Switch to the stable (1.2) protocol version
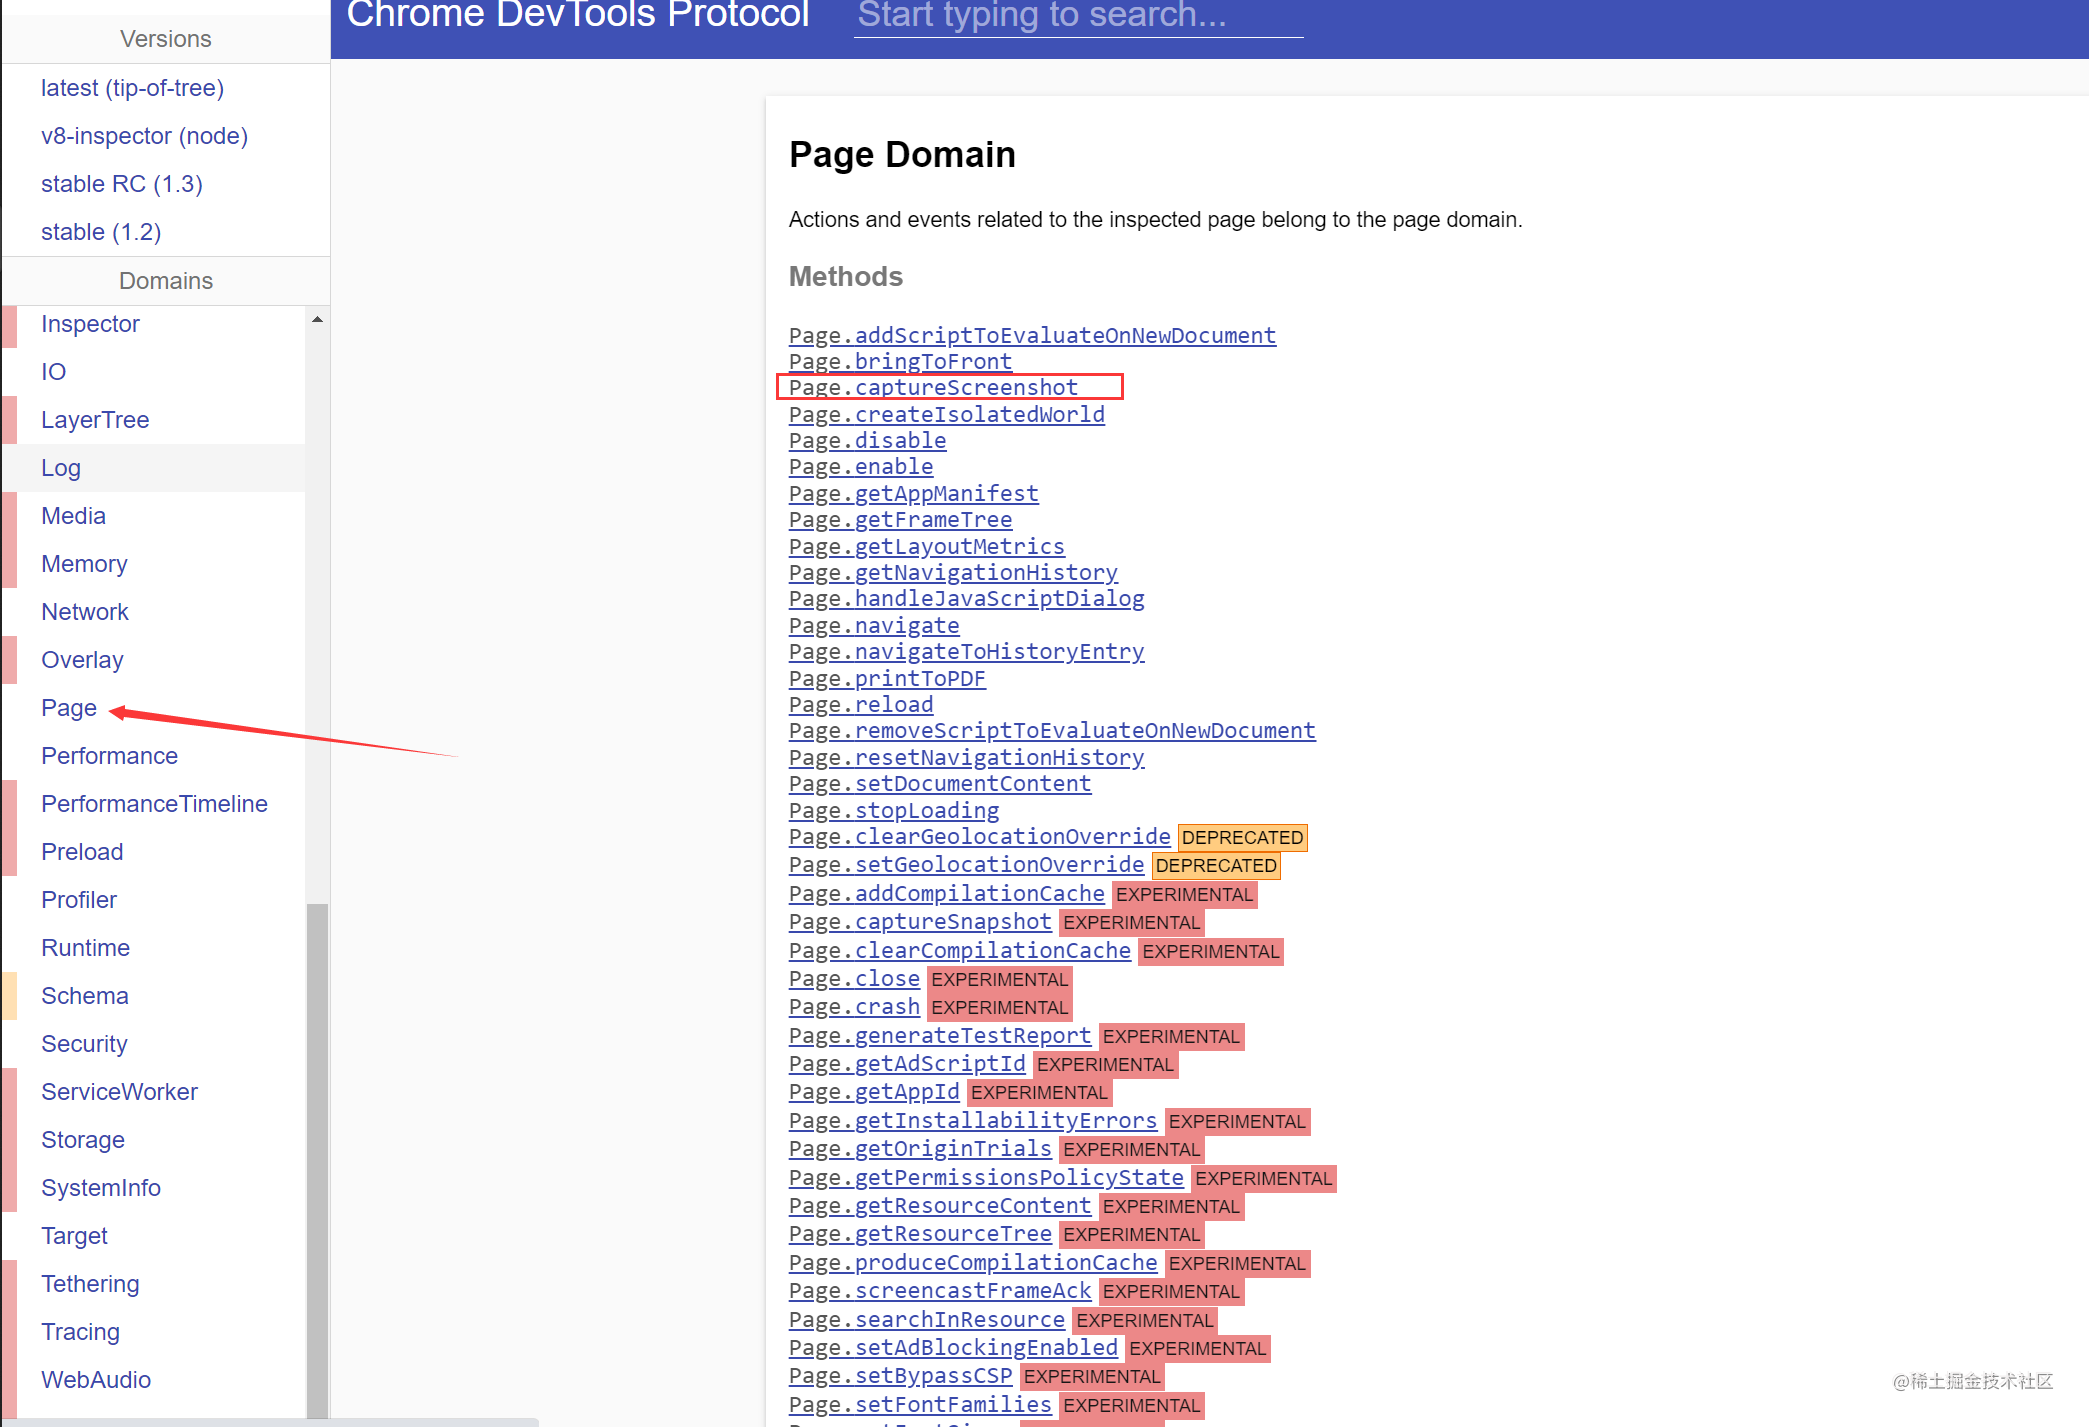The height and width of the screenshot is (1427, 2089). point(101,231)
